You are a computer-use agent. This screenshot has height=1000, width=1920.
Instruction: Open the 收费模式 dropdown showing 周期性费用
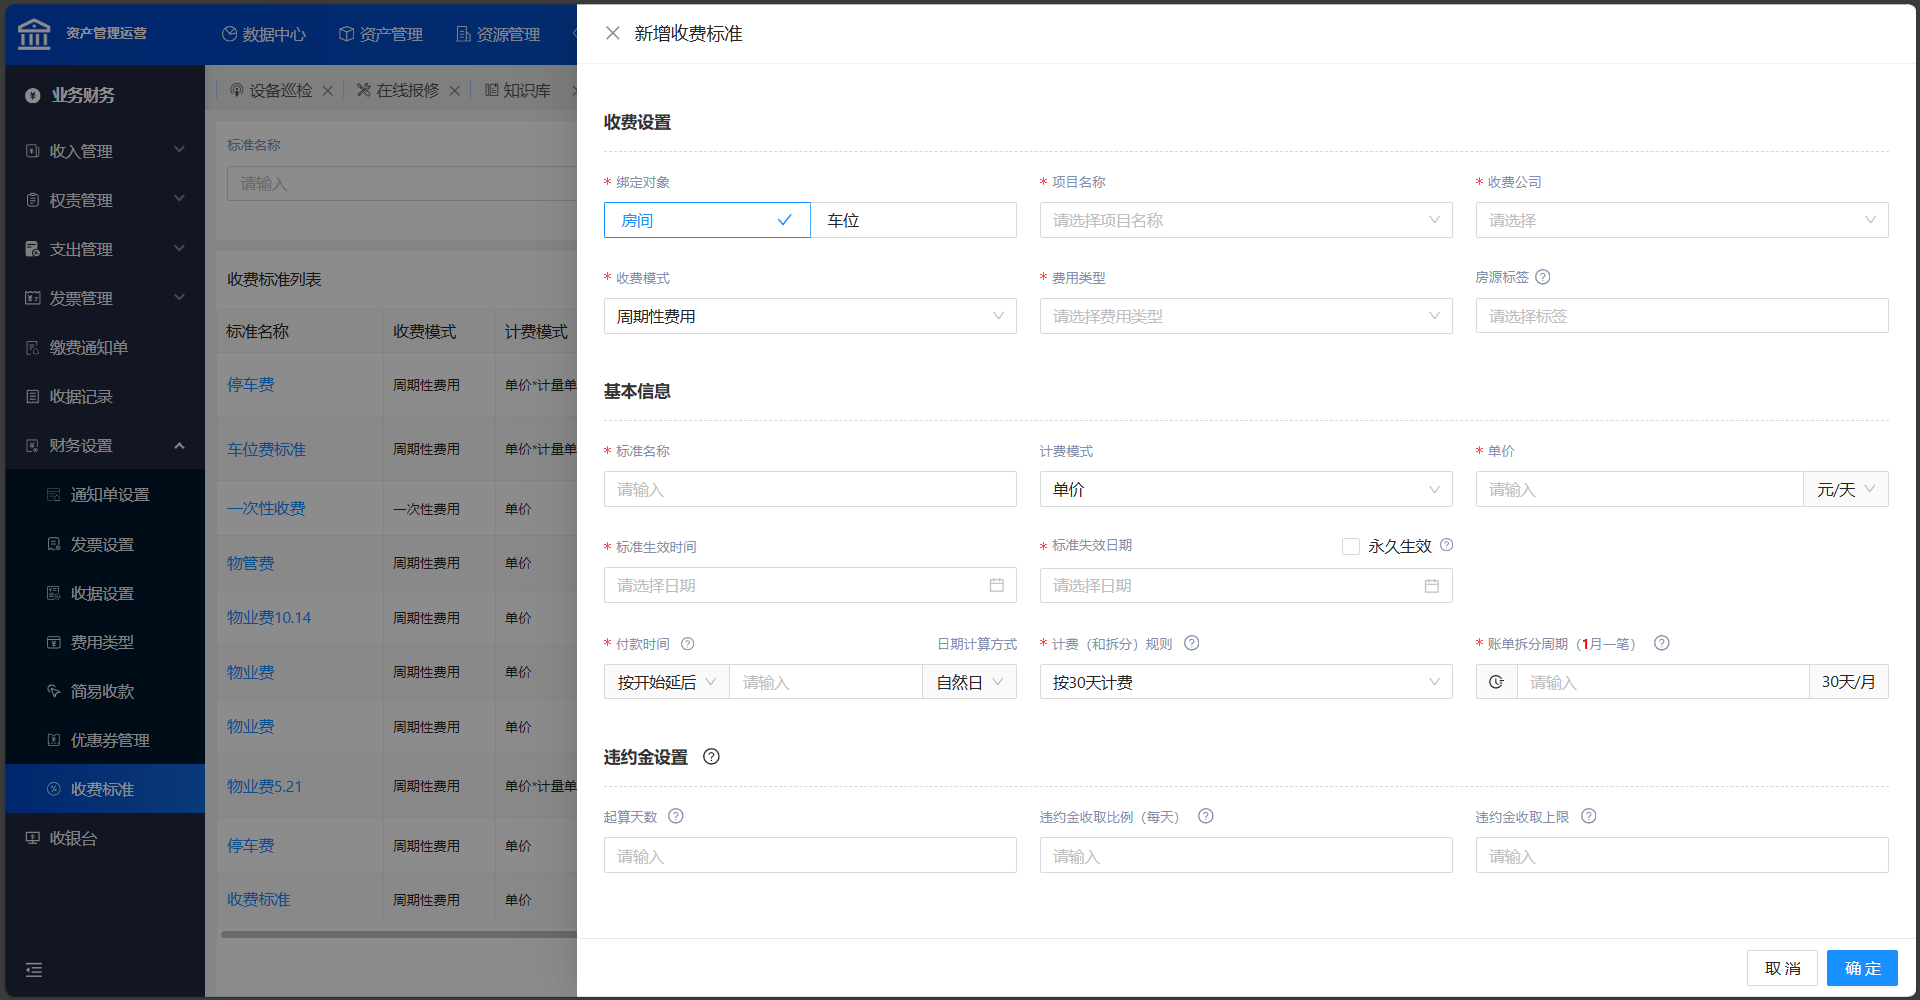(809, 316)
